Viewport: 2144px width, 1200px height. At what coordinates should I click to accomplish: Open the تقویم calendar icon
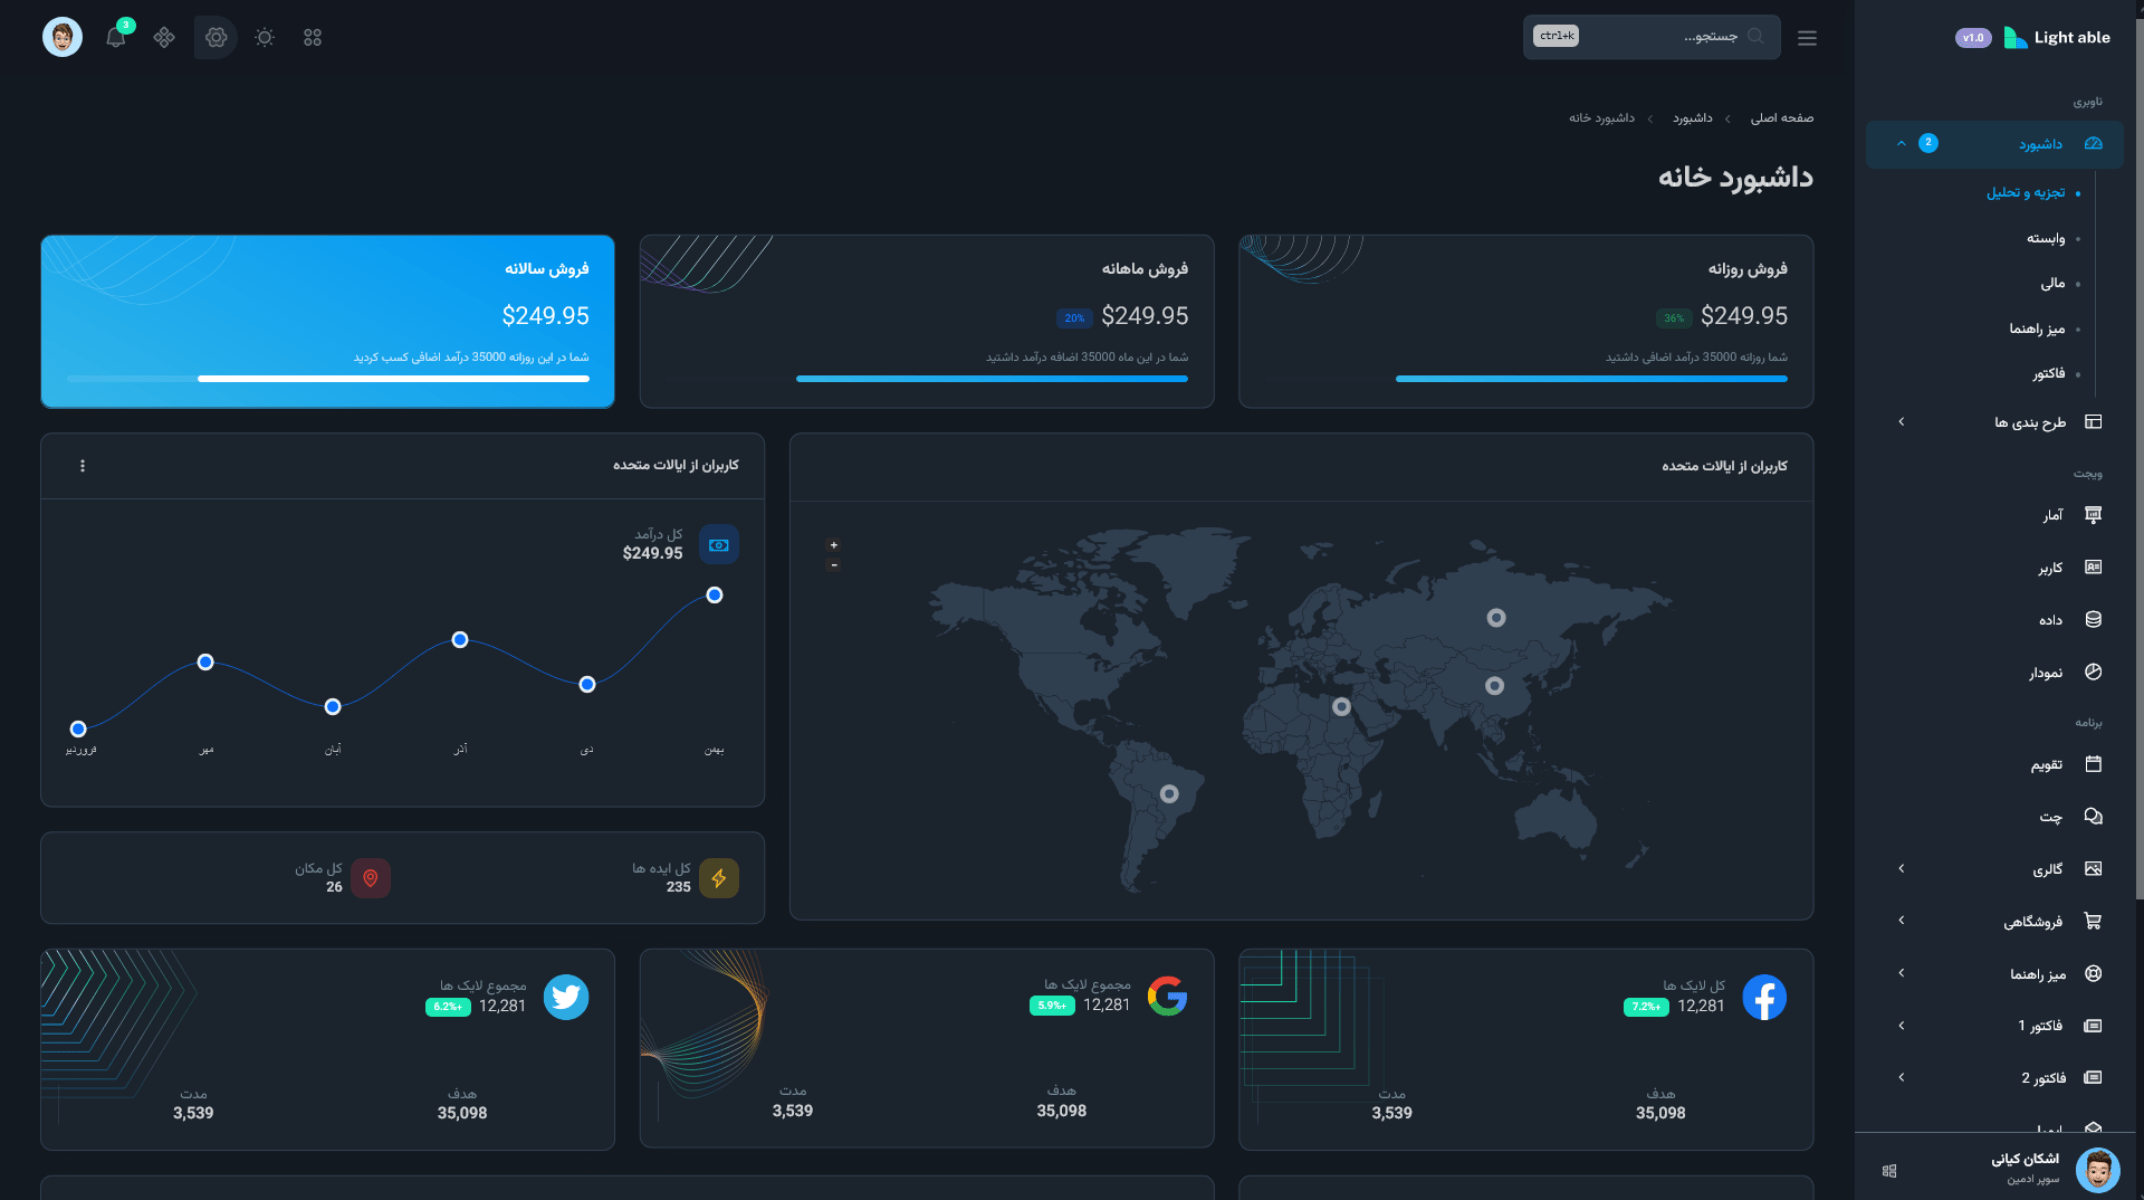click(2093, 764)
